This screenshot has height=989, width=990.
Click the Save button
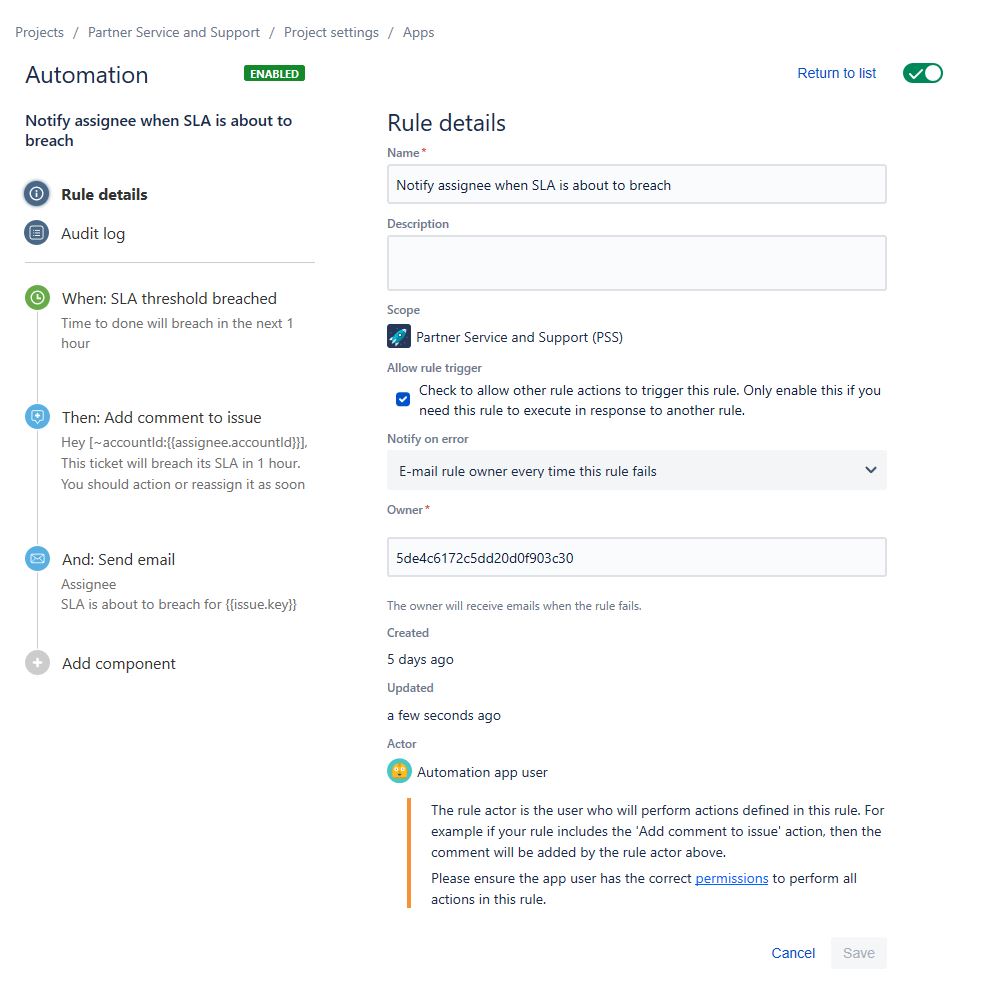click(x=858, y=953)
